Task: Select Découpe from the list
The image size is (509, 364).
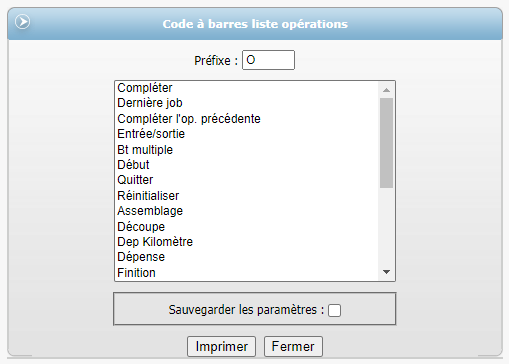Action: [246, 227]
